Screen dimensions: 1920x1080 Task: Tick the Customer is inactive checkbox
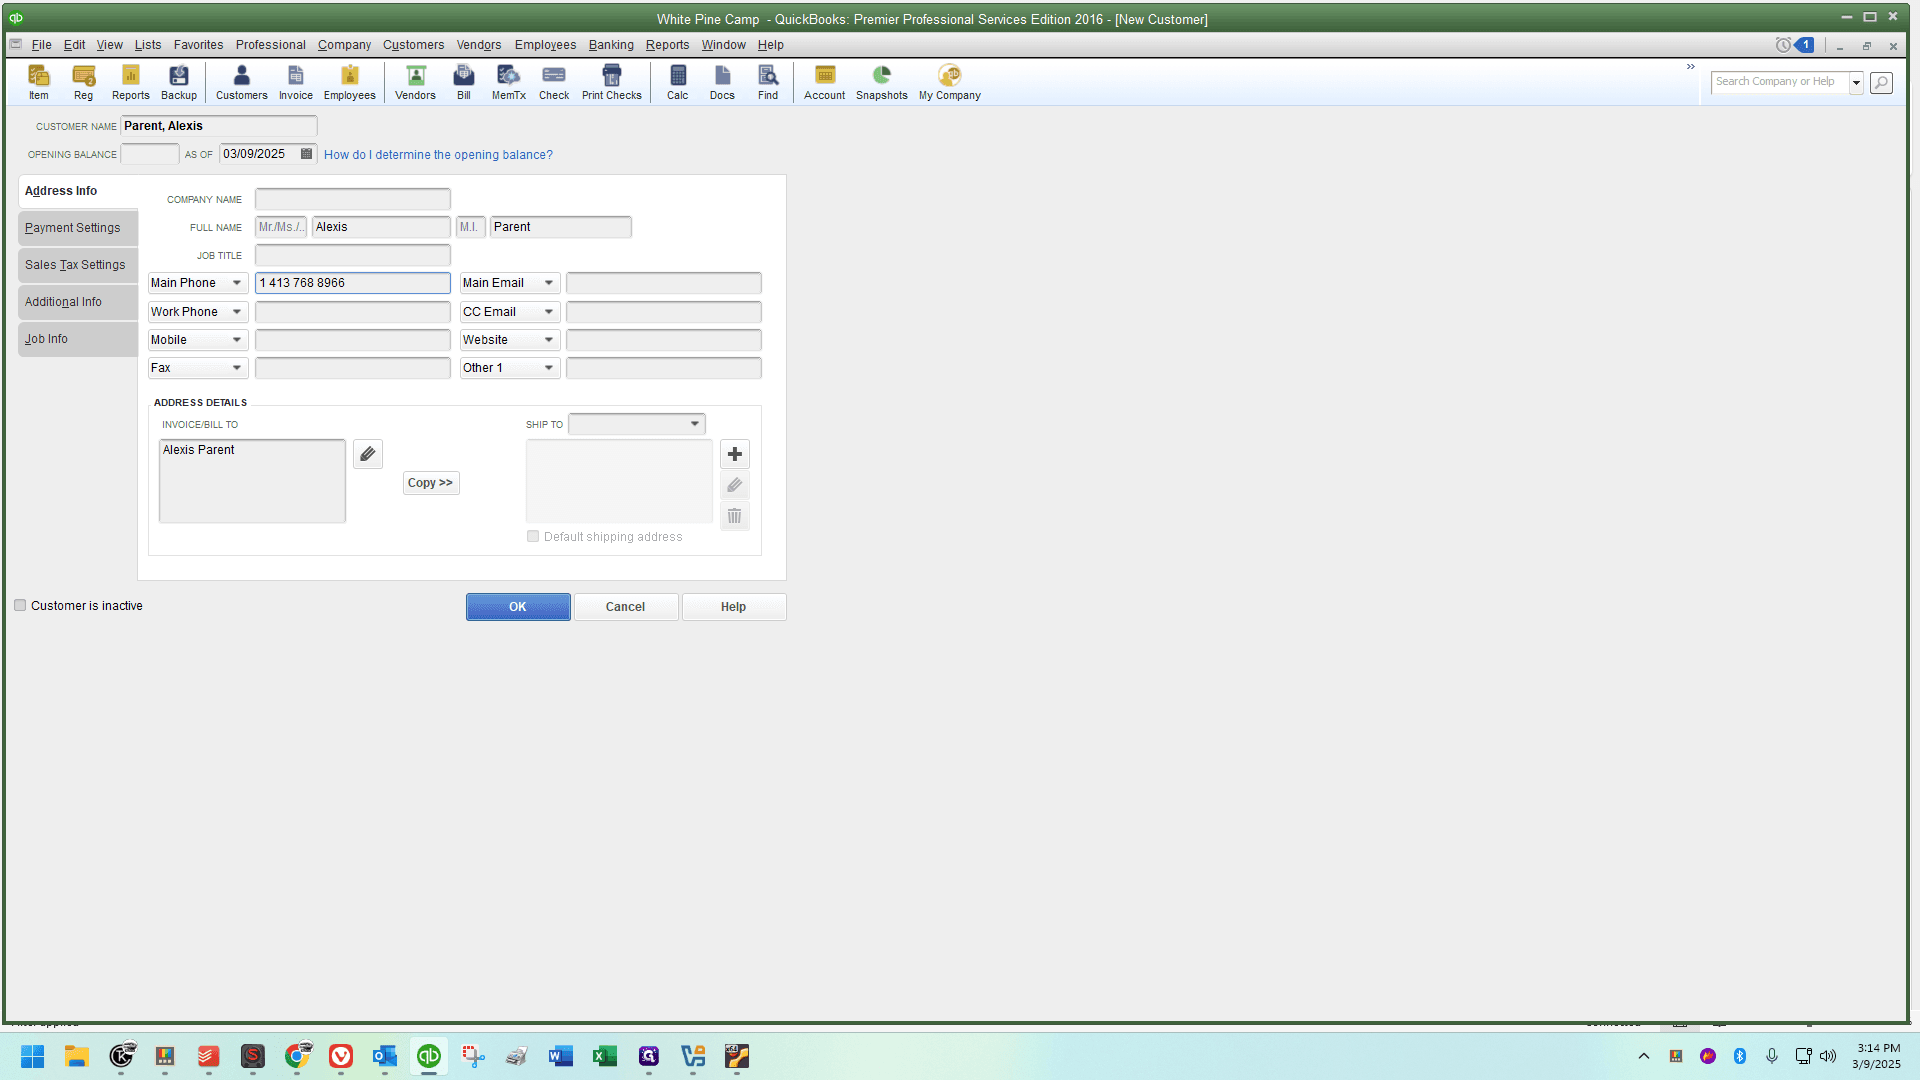click(20, 605)
